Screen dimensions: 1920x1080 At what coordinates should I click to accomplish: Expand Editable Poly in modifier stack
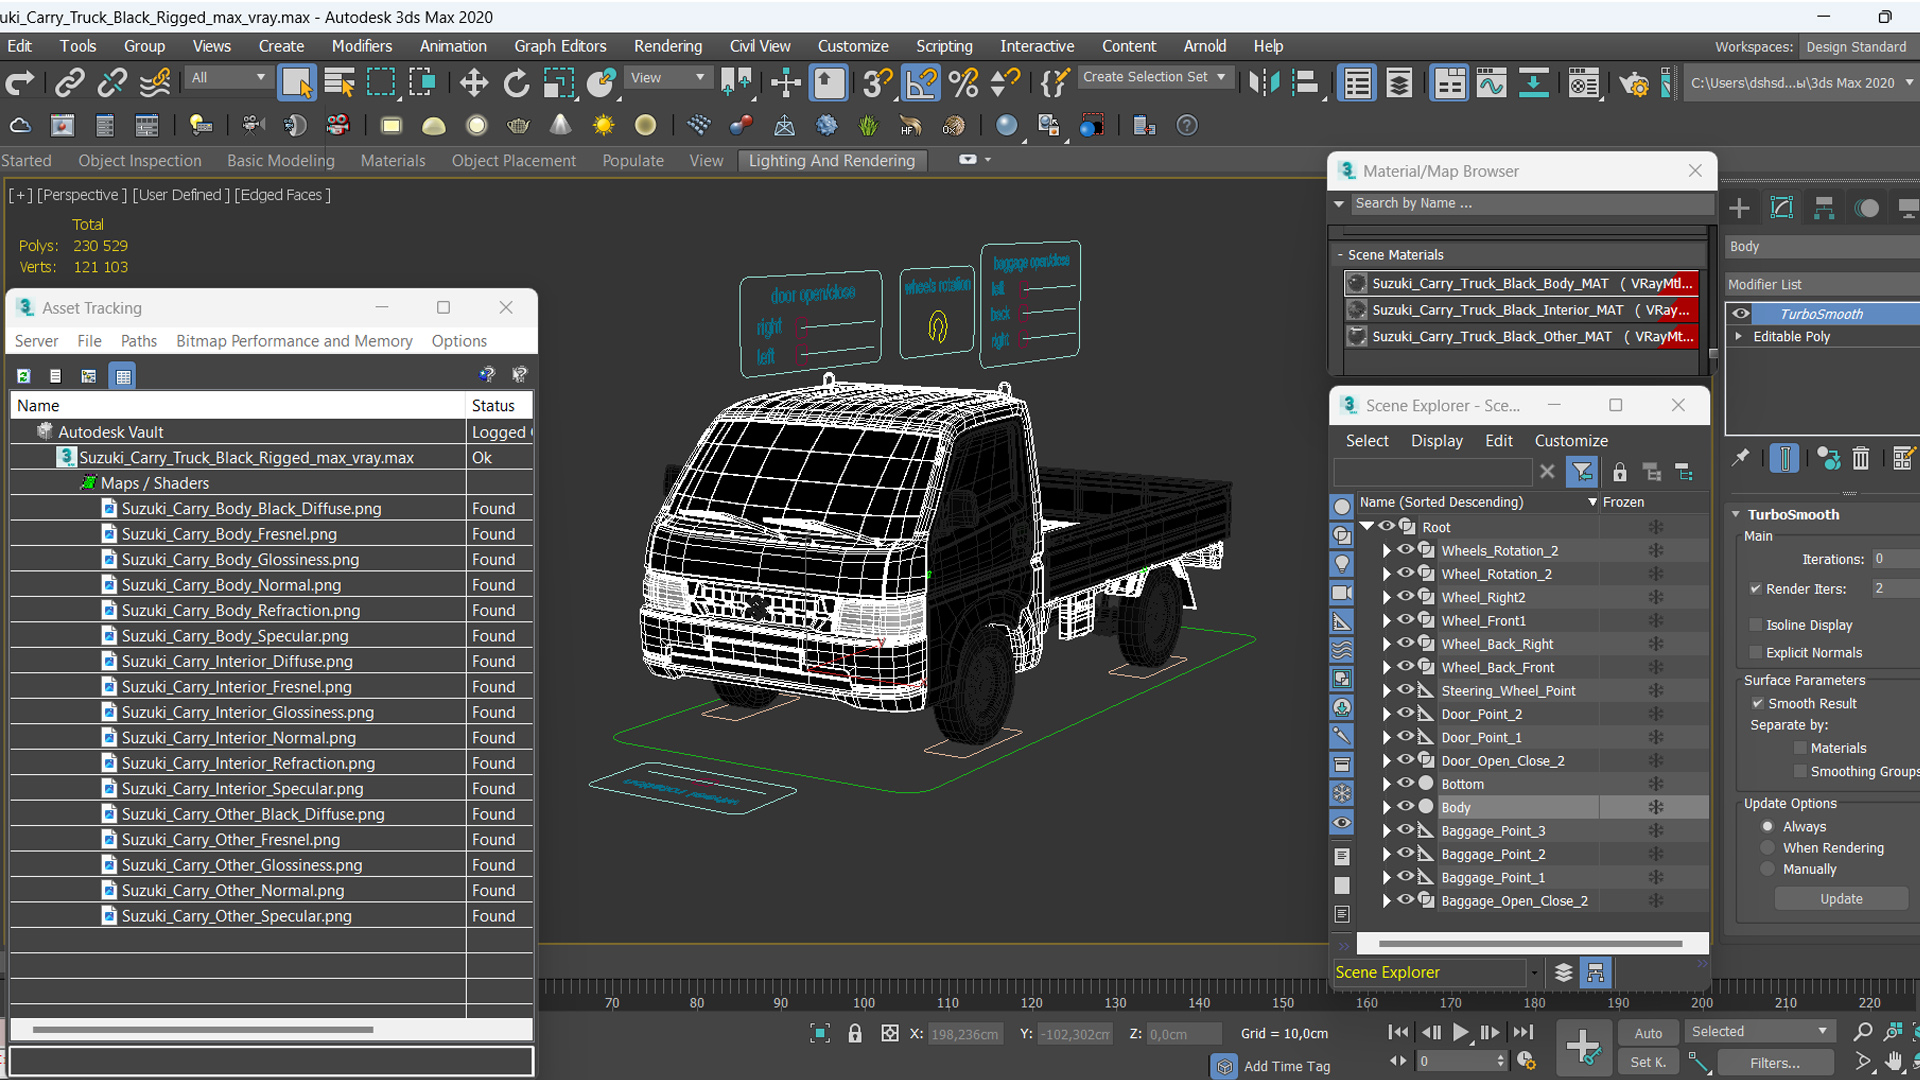(1739, 336)
